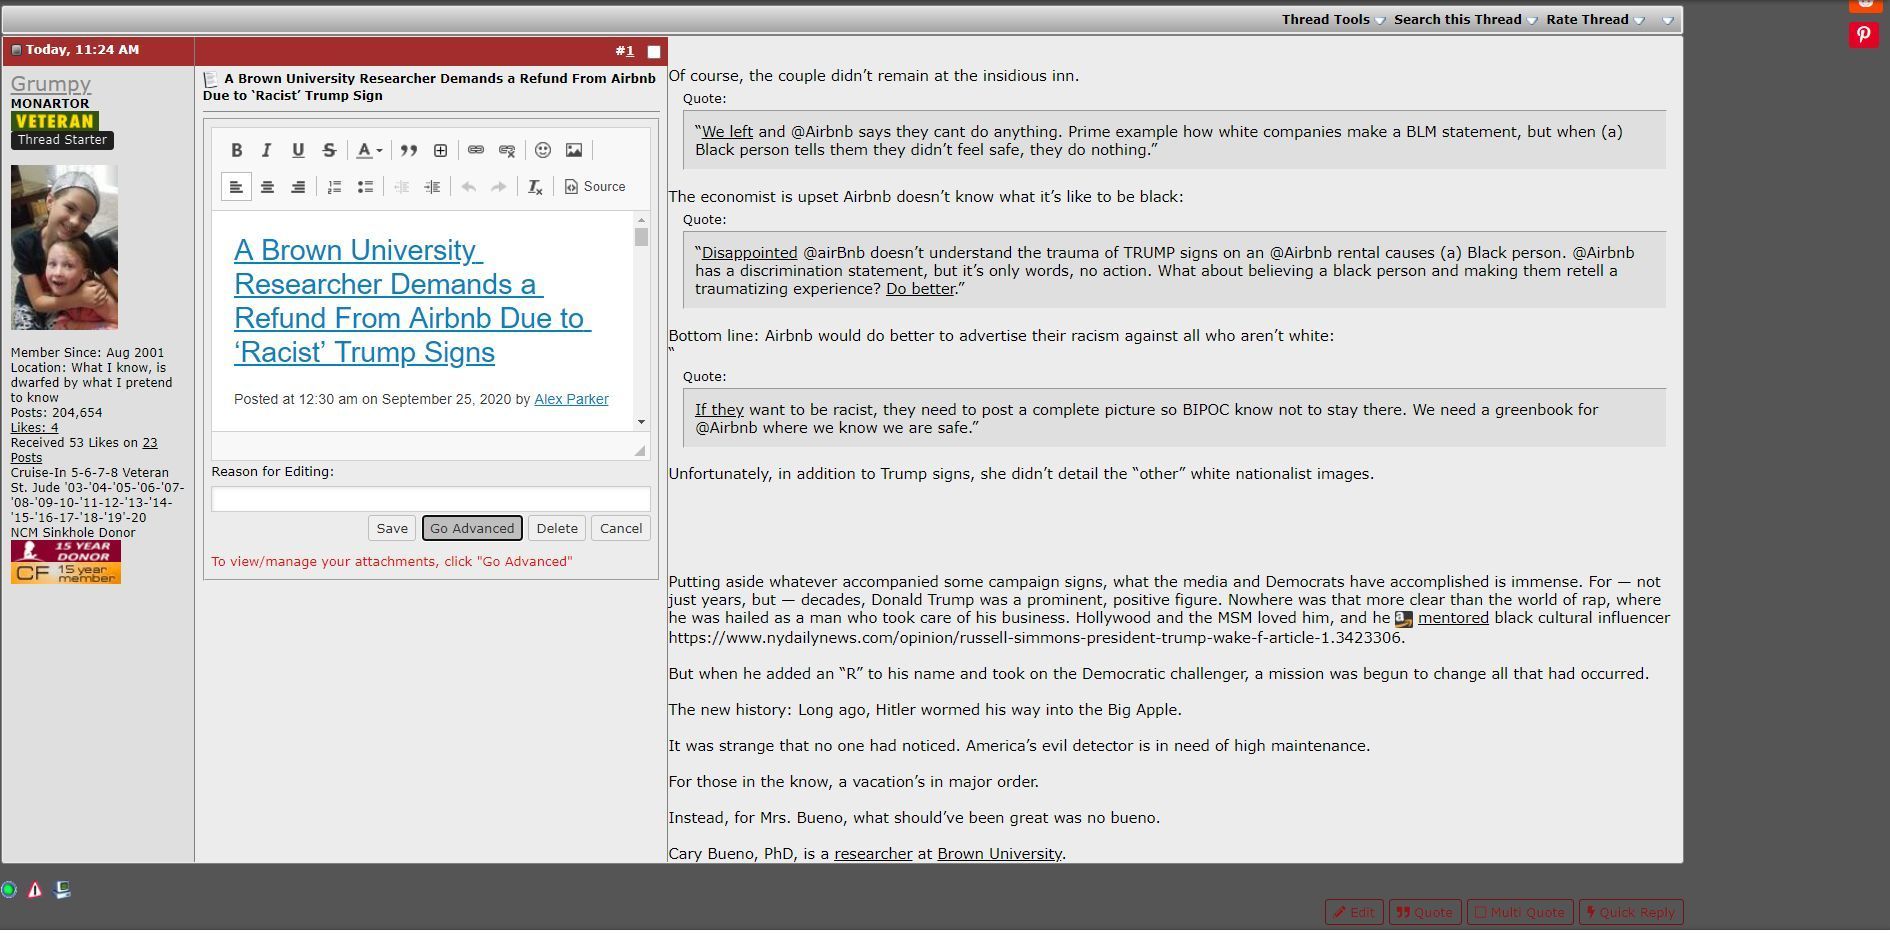Toggle bold formatting in the editor
Image resolution: width=1890 pixels, height=935 pixels.
point(237,150)
